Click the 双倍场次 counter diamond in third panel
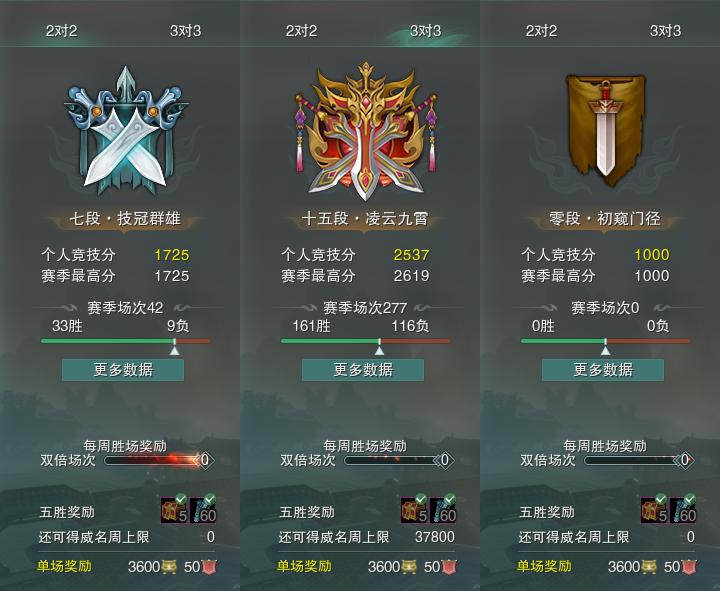The image size is (720, 591). [685, 460]
